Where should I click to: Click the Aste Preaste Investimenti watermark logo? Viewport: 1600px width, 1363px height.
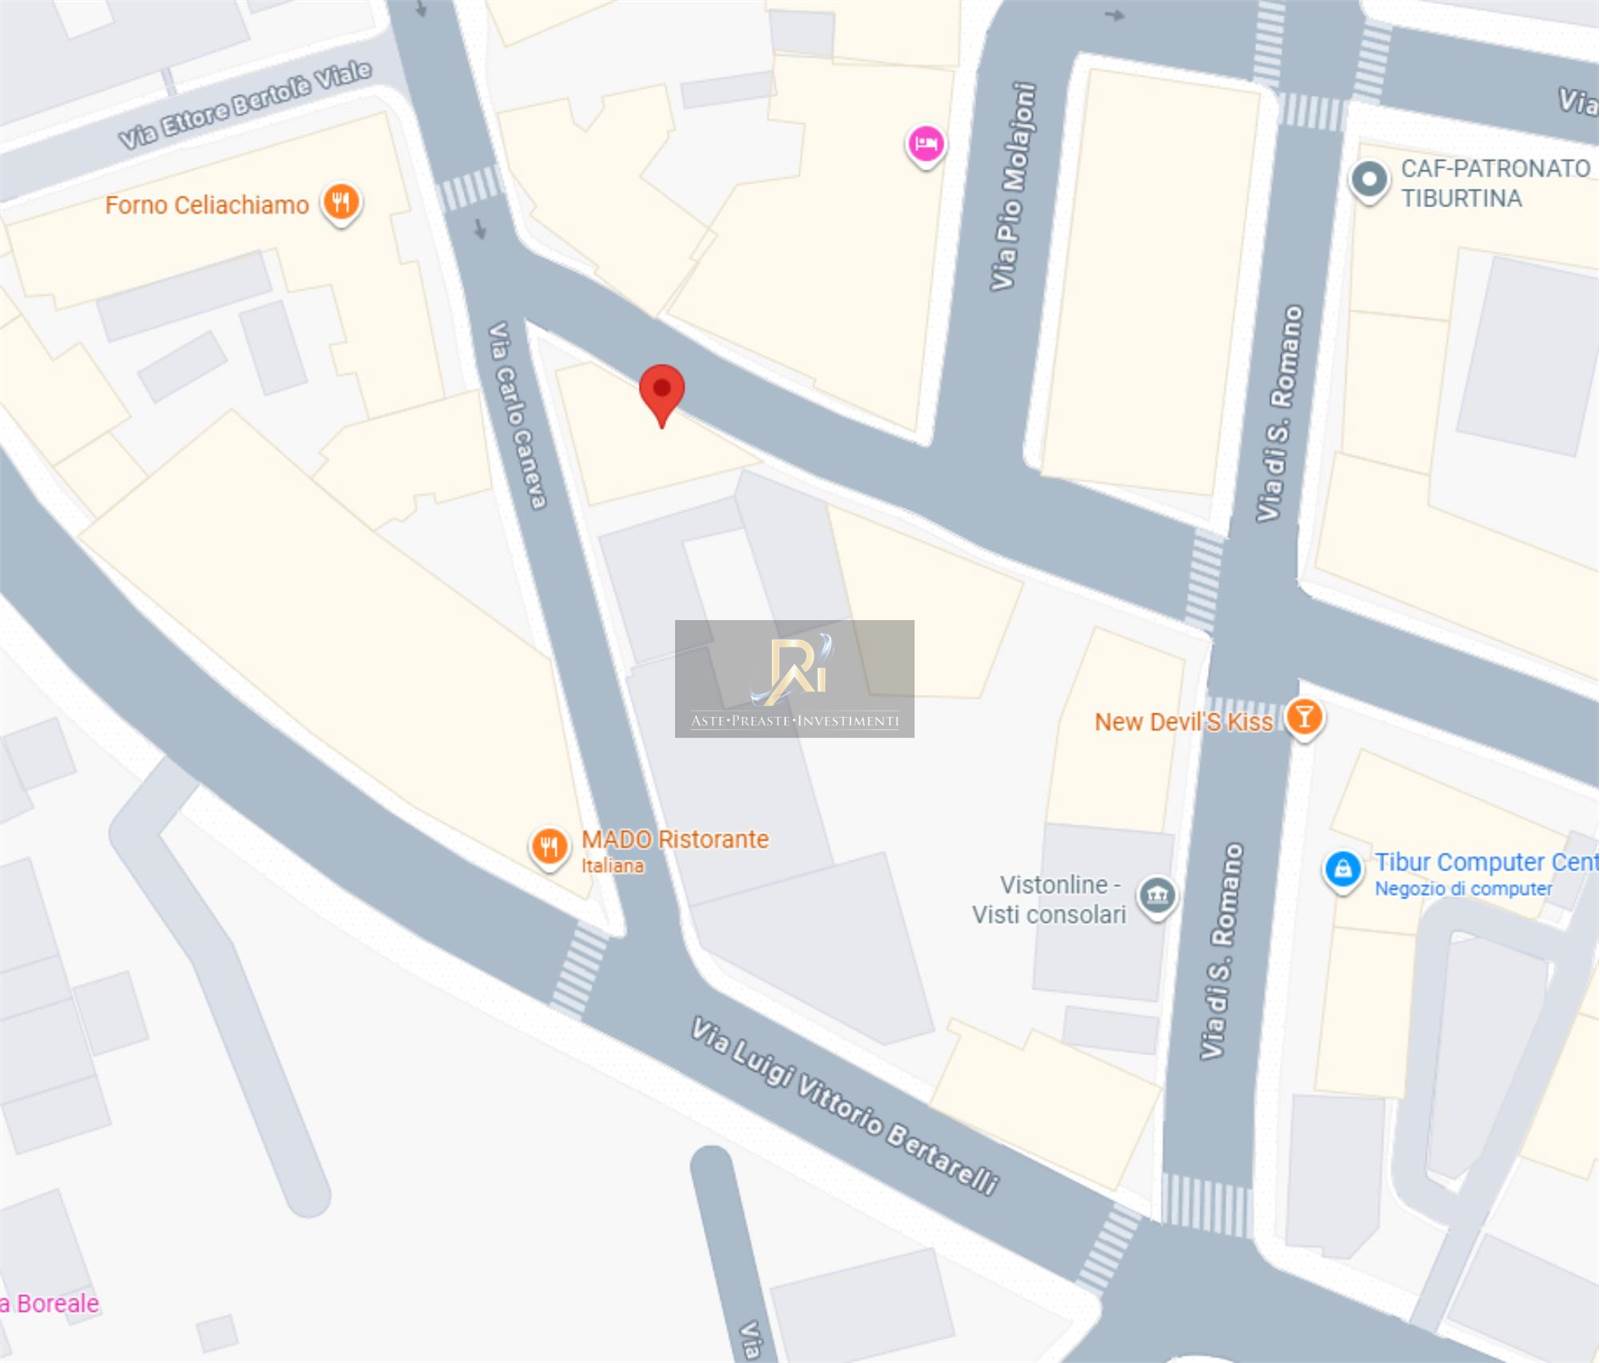[x=794, y=679]
